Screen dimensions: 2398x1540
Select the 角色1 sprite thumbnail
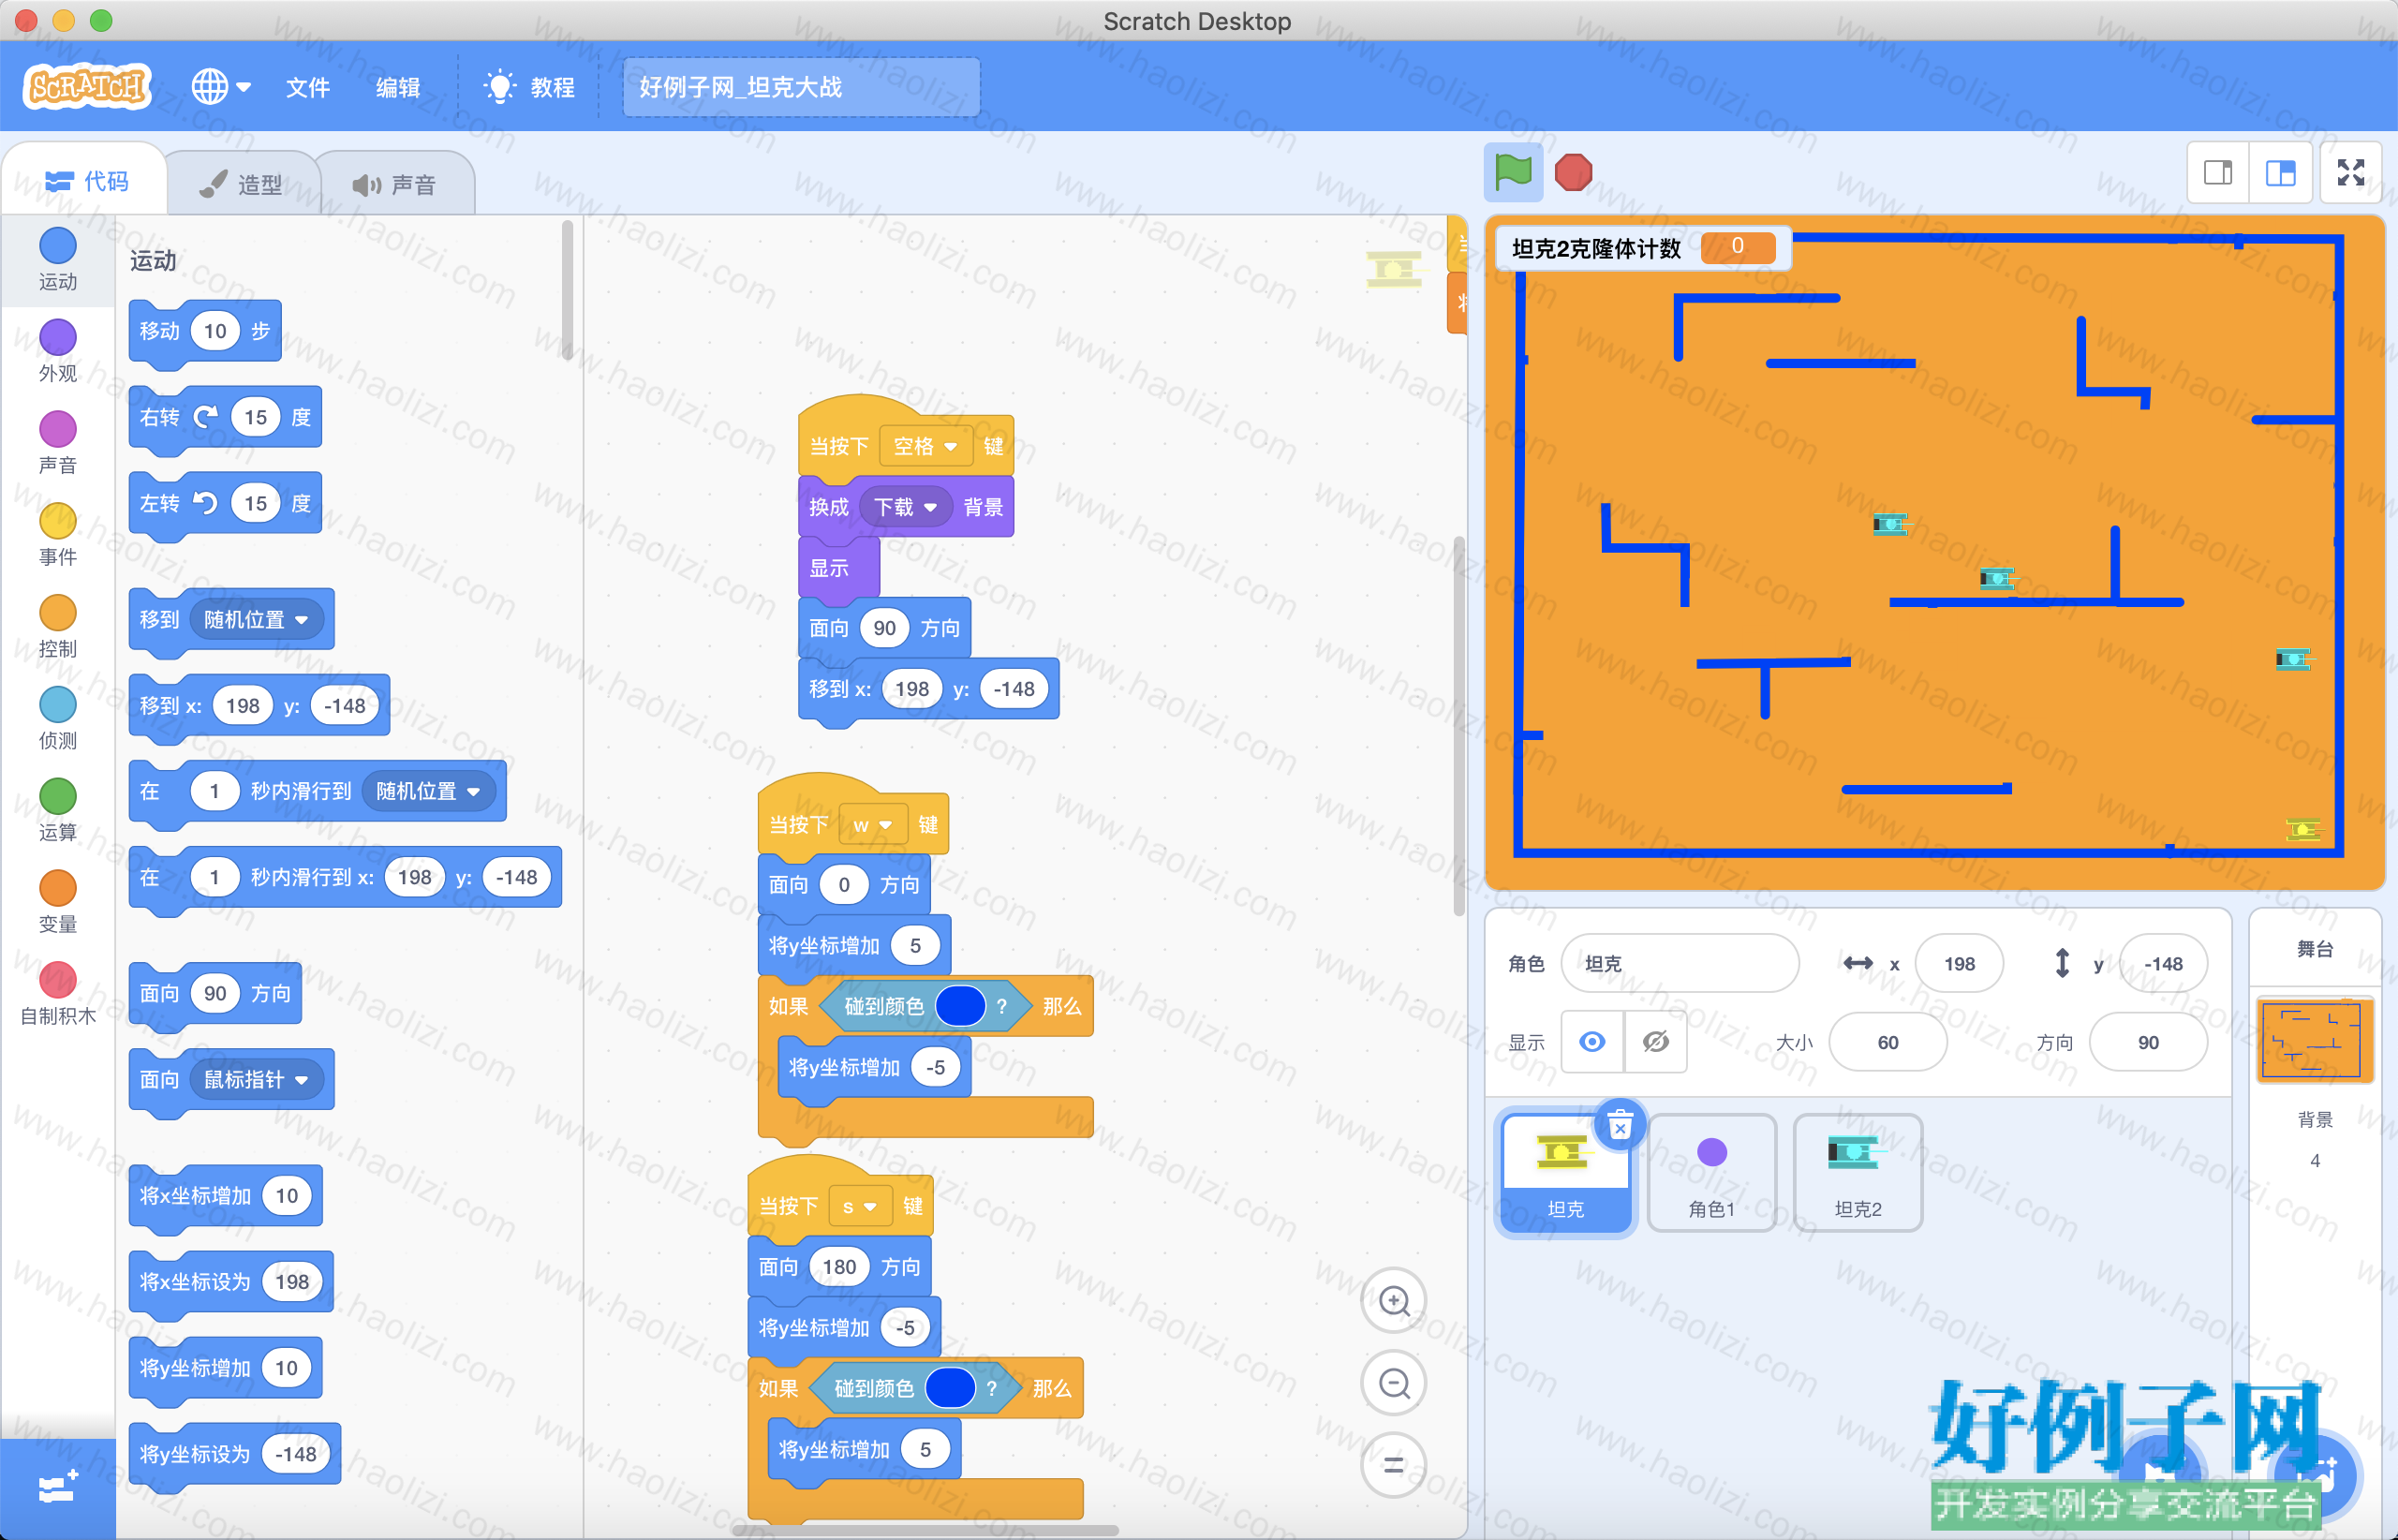pyautogui.click(x=1712, y=1174)
